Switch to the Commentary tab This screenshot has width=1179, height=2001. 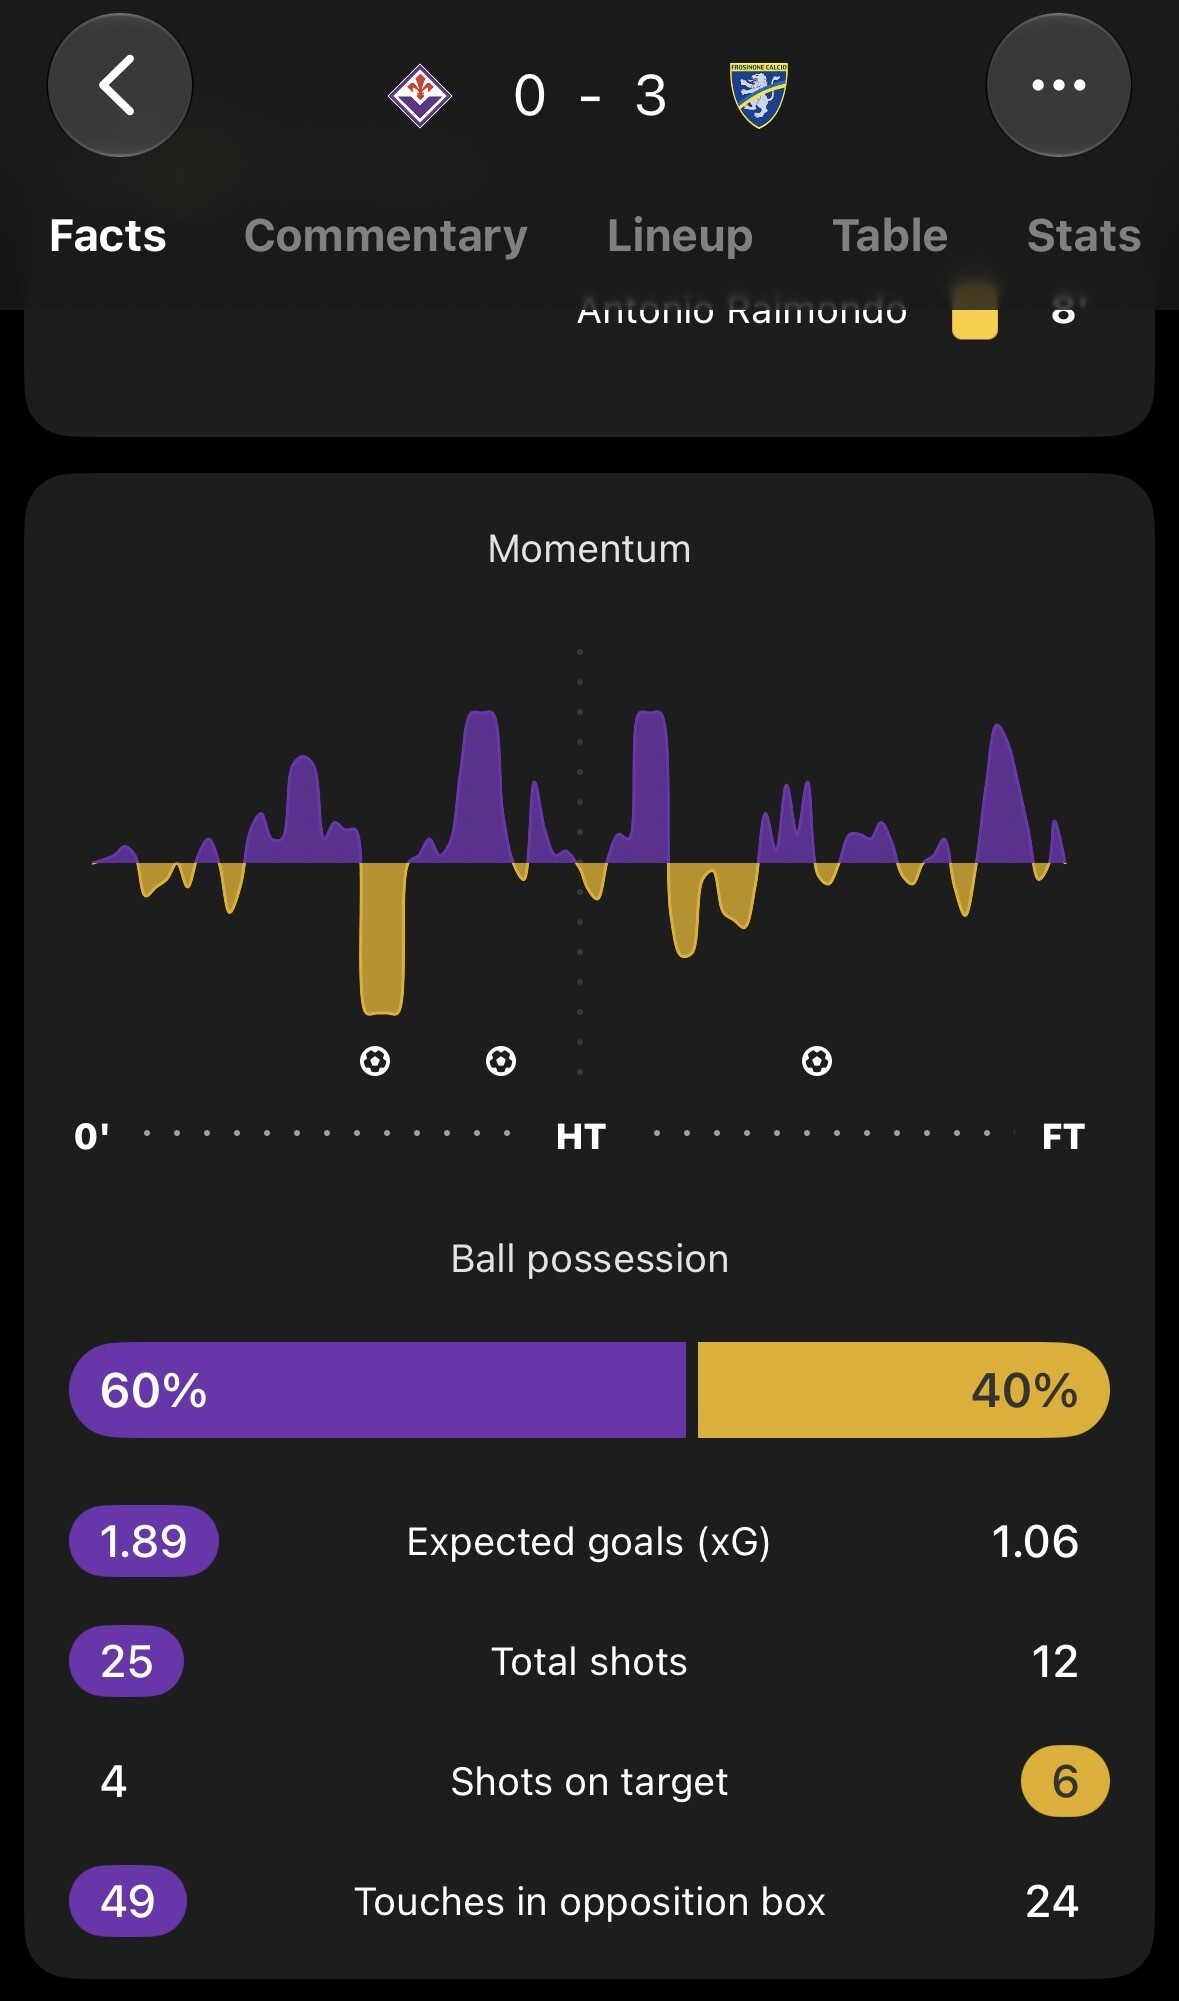coord(386,236)
